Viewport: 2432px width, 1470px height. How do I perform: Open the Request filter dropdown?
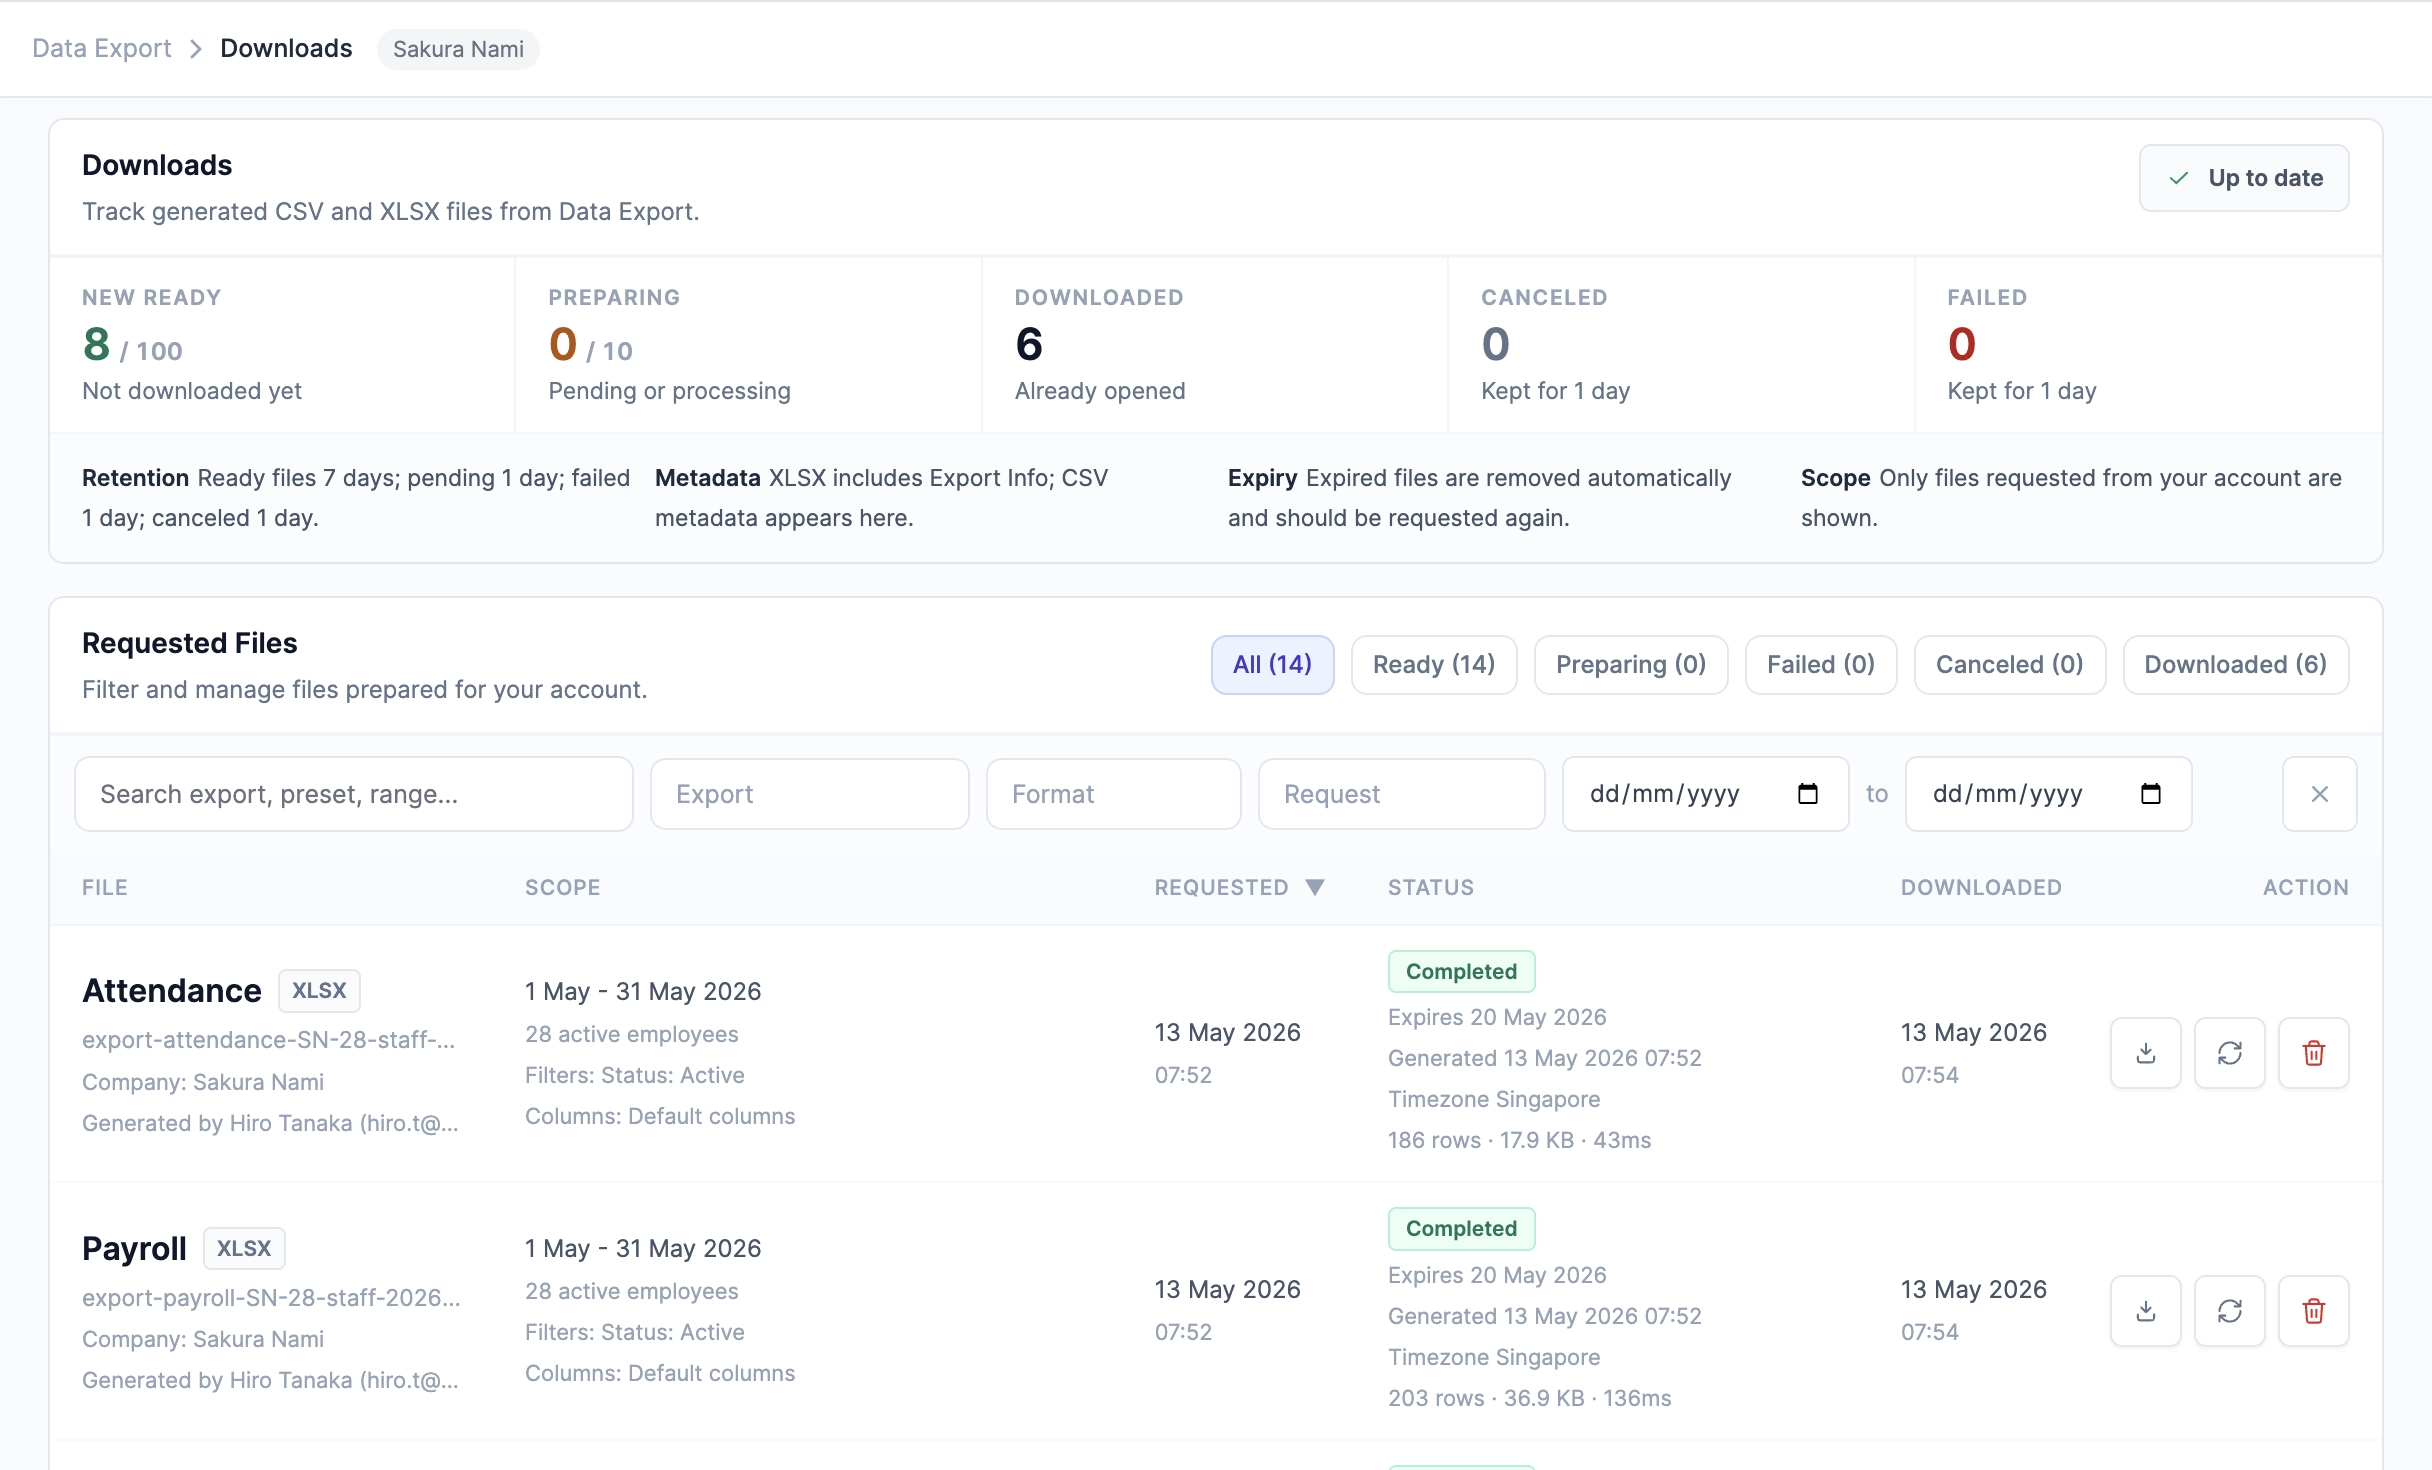(x=1402, y=794)
